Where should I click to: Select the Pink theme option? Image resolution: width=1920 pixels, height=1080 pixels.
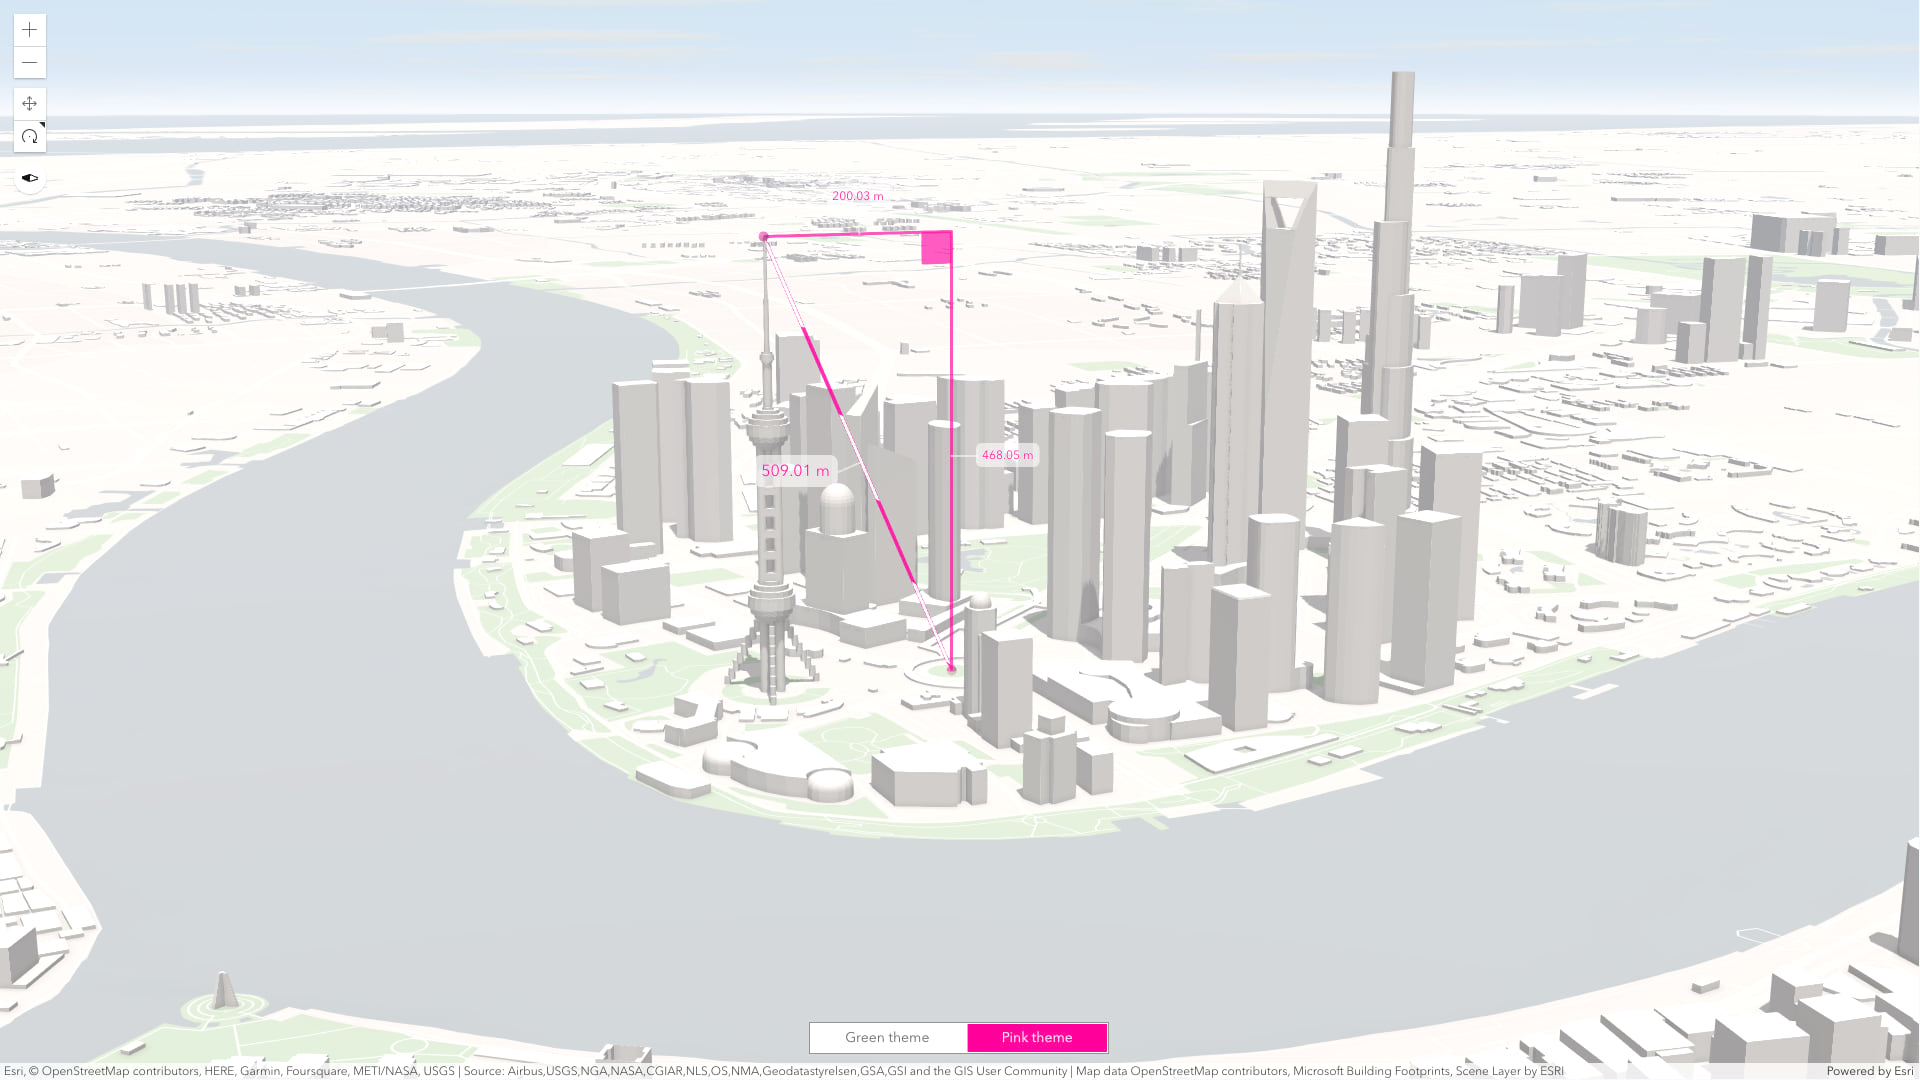[1037, 1038]
